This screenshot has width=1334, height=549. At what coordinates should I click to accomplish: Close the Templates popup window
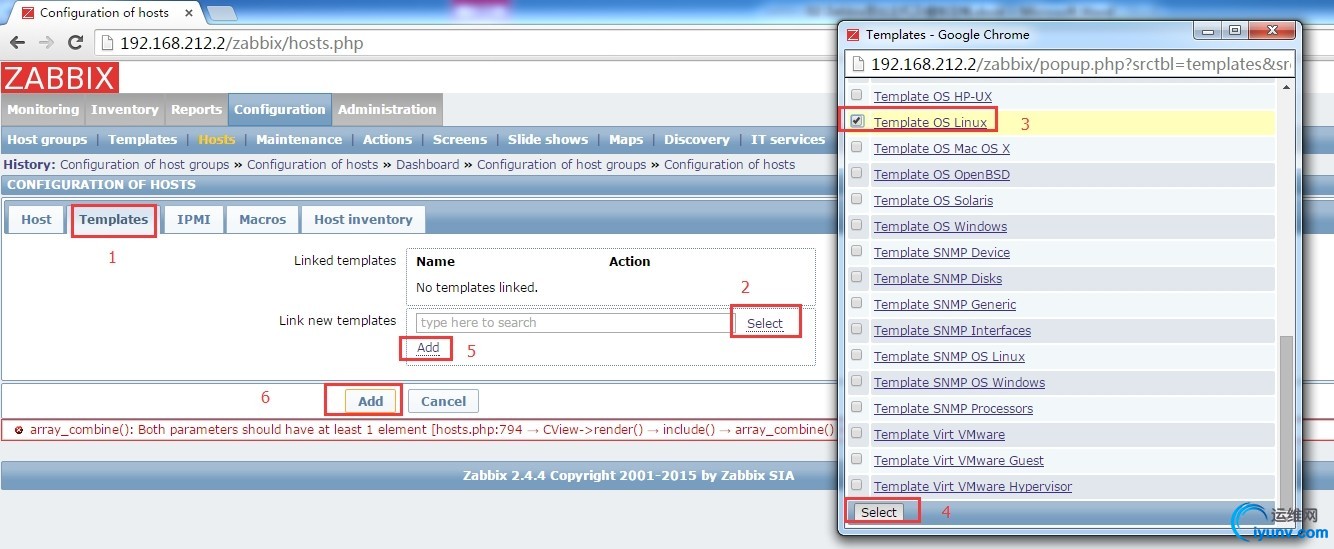pos(1272,30)
